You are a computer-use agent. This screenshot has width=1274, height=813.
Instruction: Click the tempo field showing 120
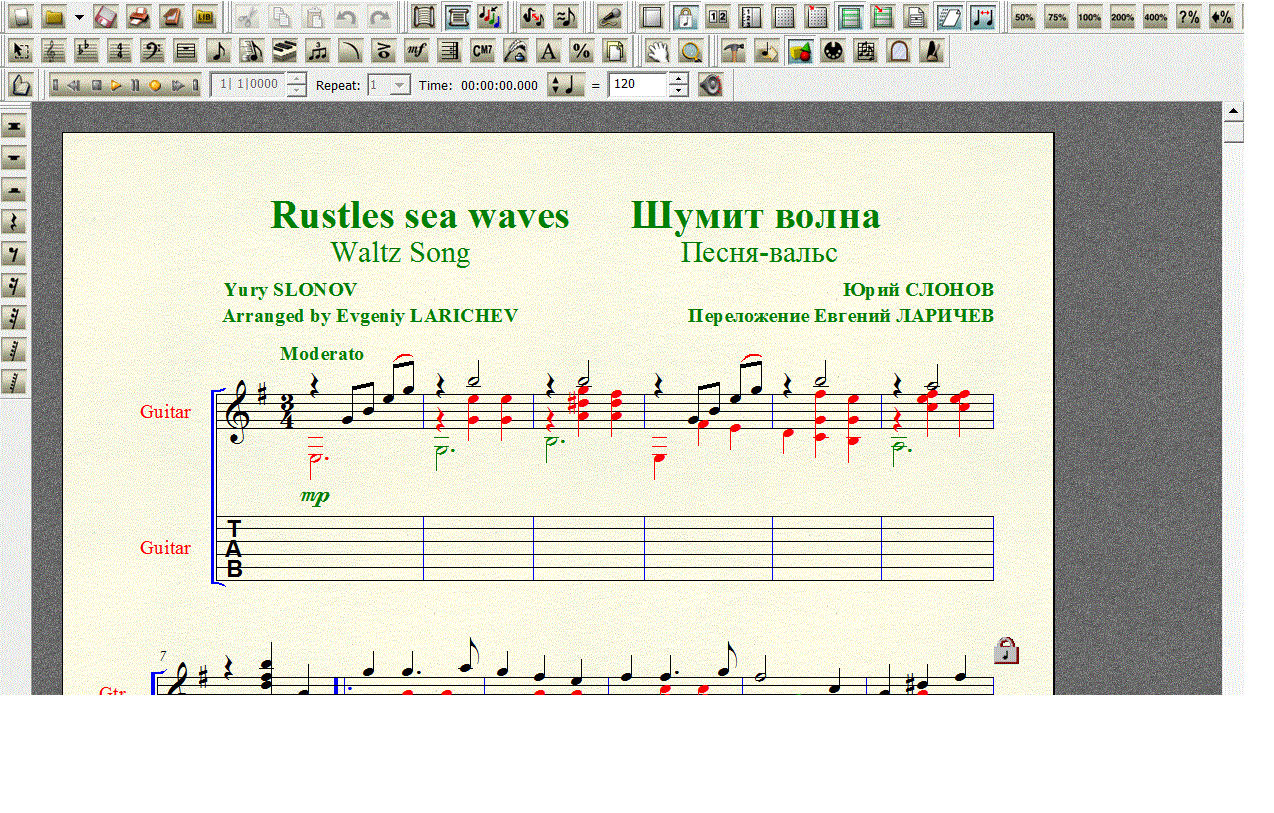[638, 86]
